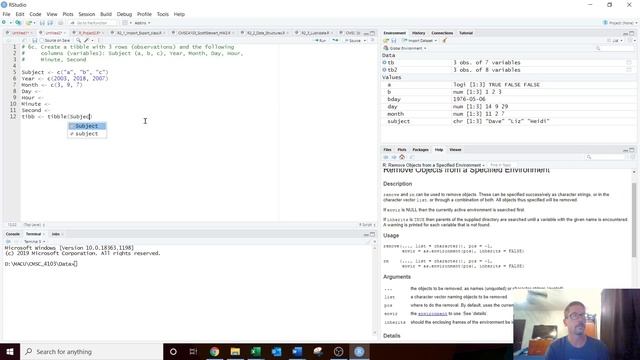Click the New File icon in main toolbar

(x=5, y=23)
